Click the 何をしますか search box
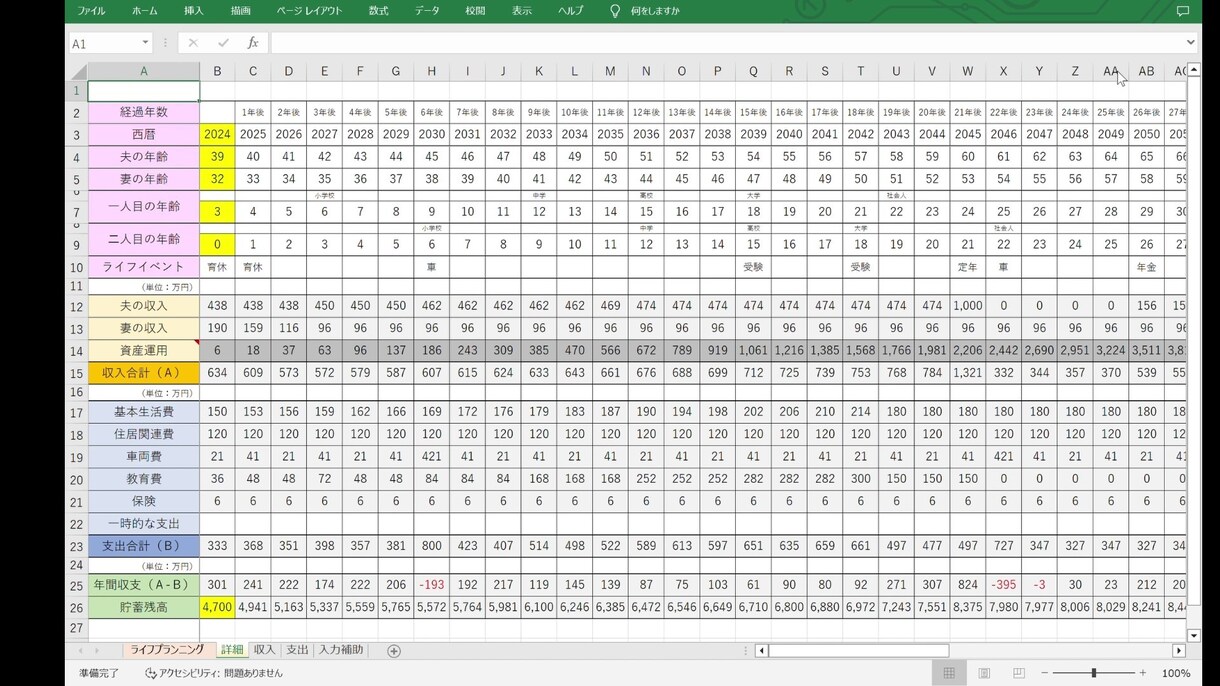This screenshot has height=686, width=1220. (655, 11)
